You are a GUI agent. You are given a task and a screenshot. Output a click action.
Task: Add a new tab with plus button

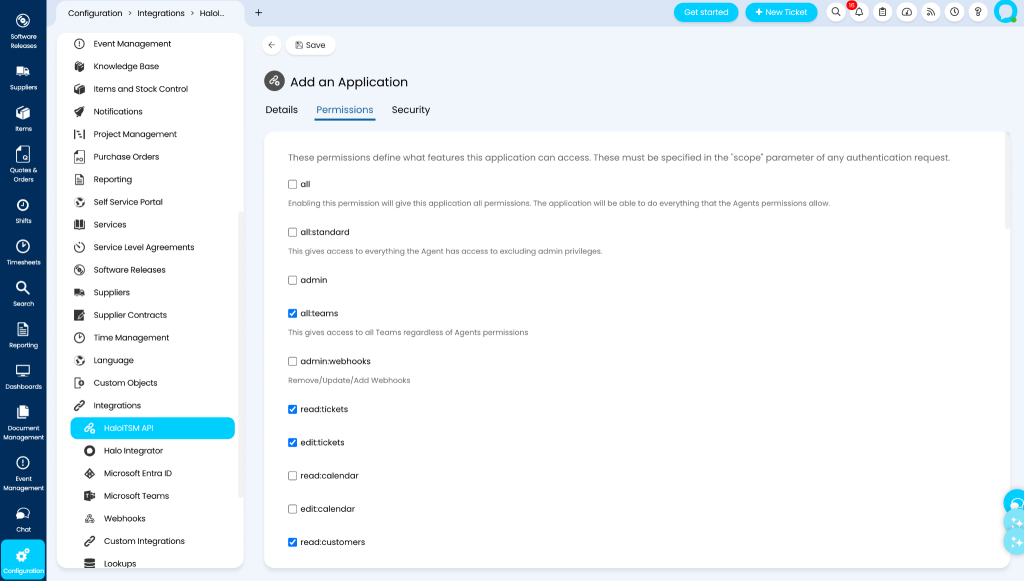point(259,12)
